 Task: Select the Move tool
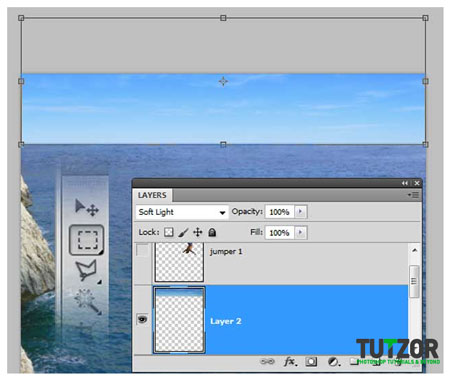point(86,207)
